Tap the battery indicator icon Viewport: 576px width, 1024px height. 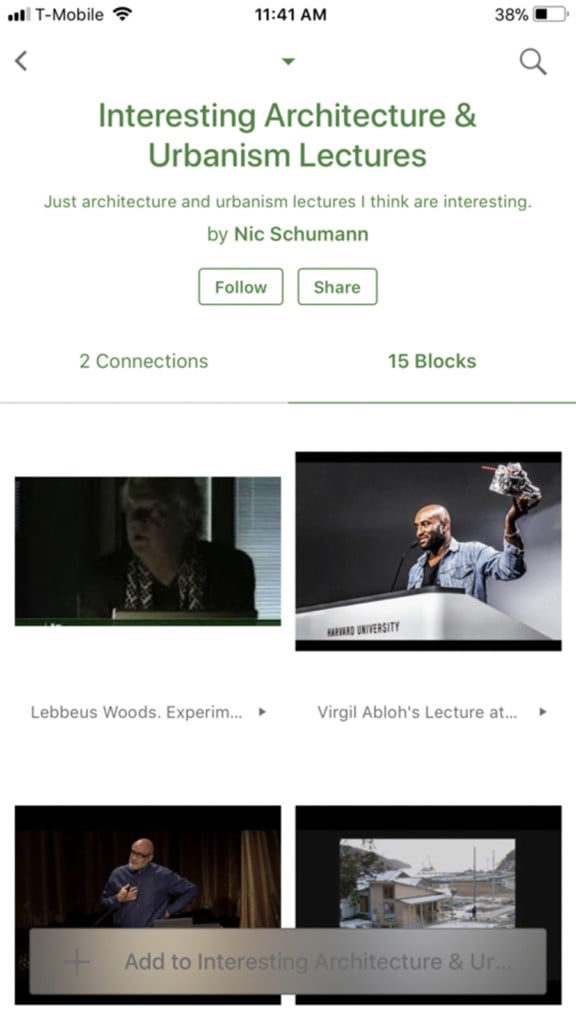[551, 14]
